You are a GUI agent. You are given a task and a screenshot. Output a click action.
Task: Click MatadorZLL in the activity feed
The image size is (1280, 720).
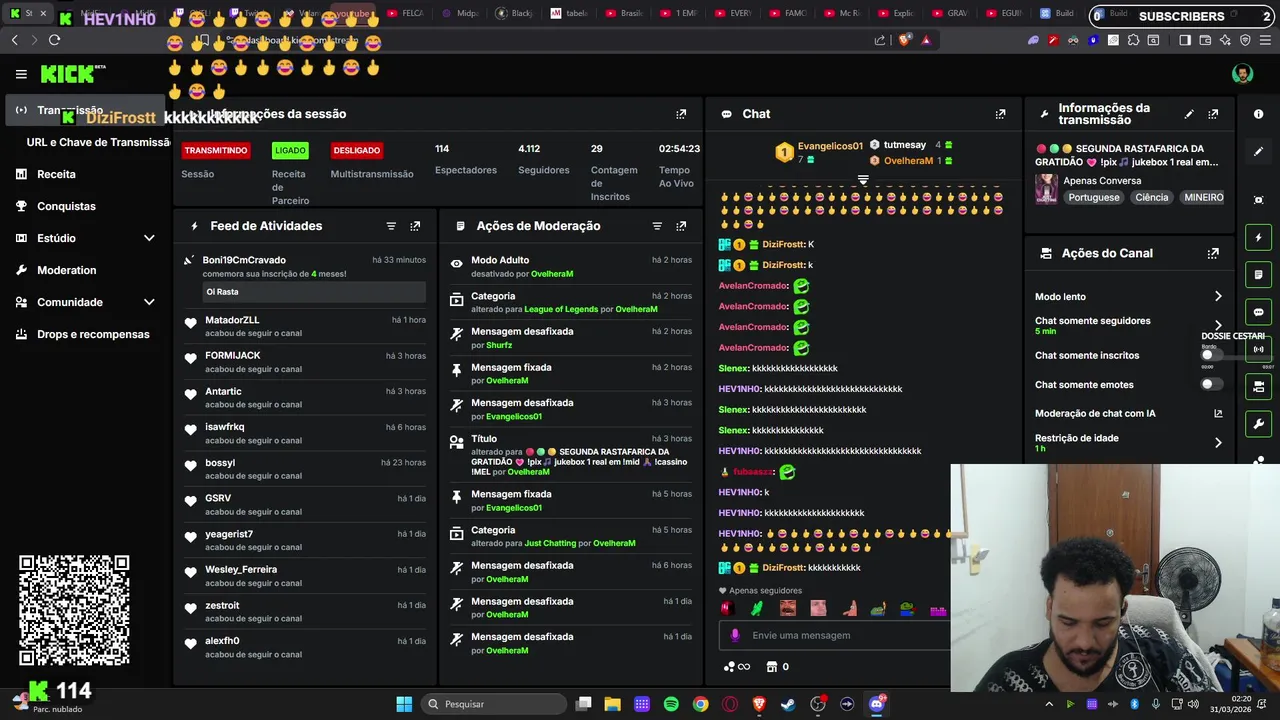click(x=232, y=320)
